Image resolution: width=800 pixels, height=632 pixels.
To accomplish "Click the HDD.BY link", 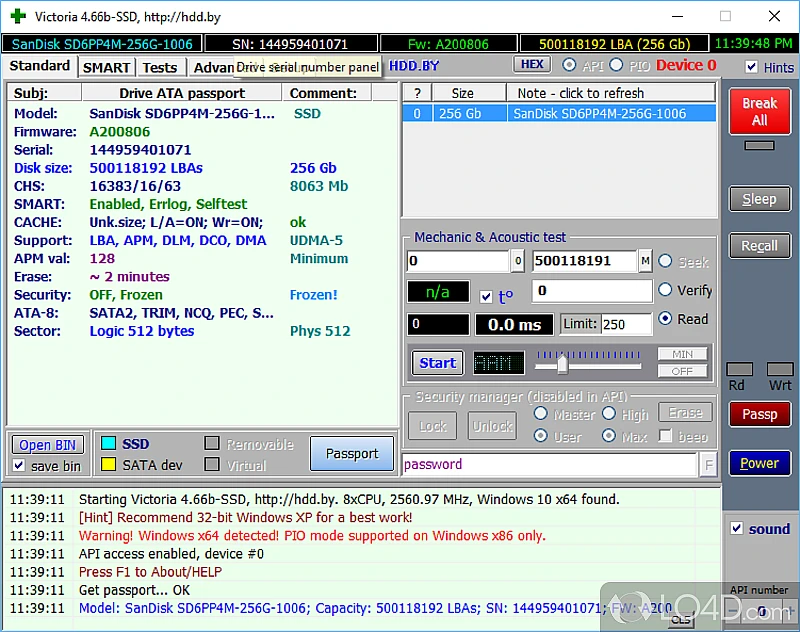I will click(414, 66).
